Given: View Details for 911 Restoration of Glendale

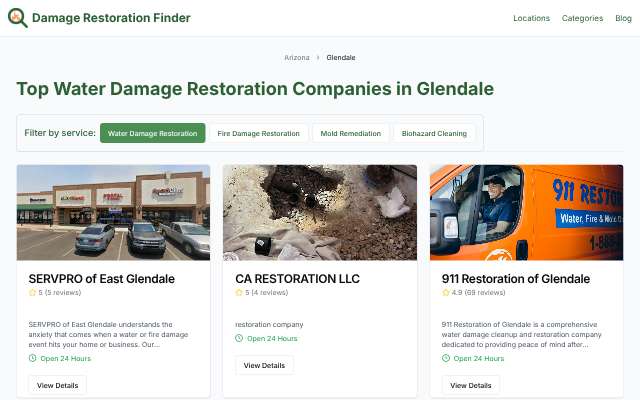Looking at the screenshot, I should [471, 385].
